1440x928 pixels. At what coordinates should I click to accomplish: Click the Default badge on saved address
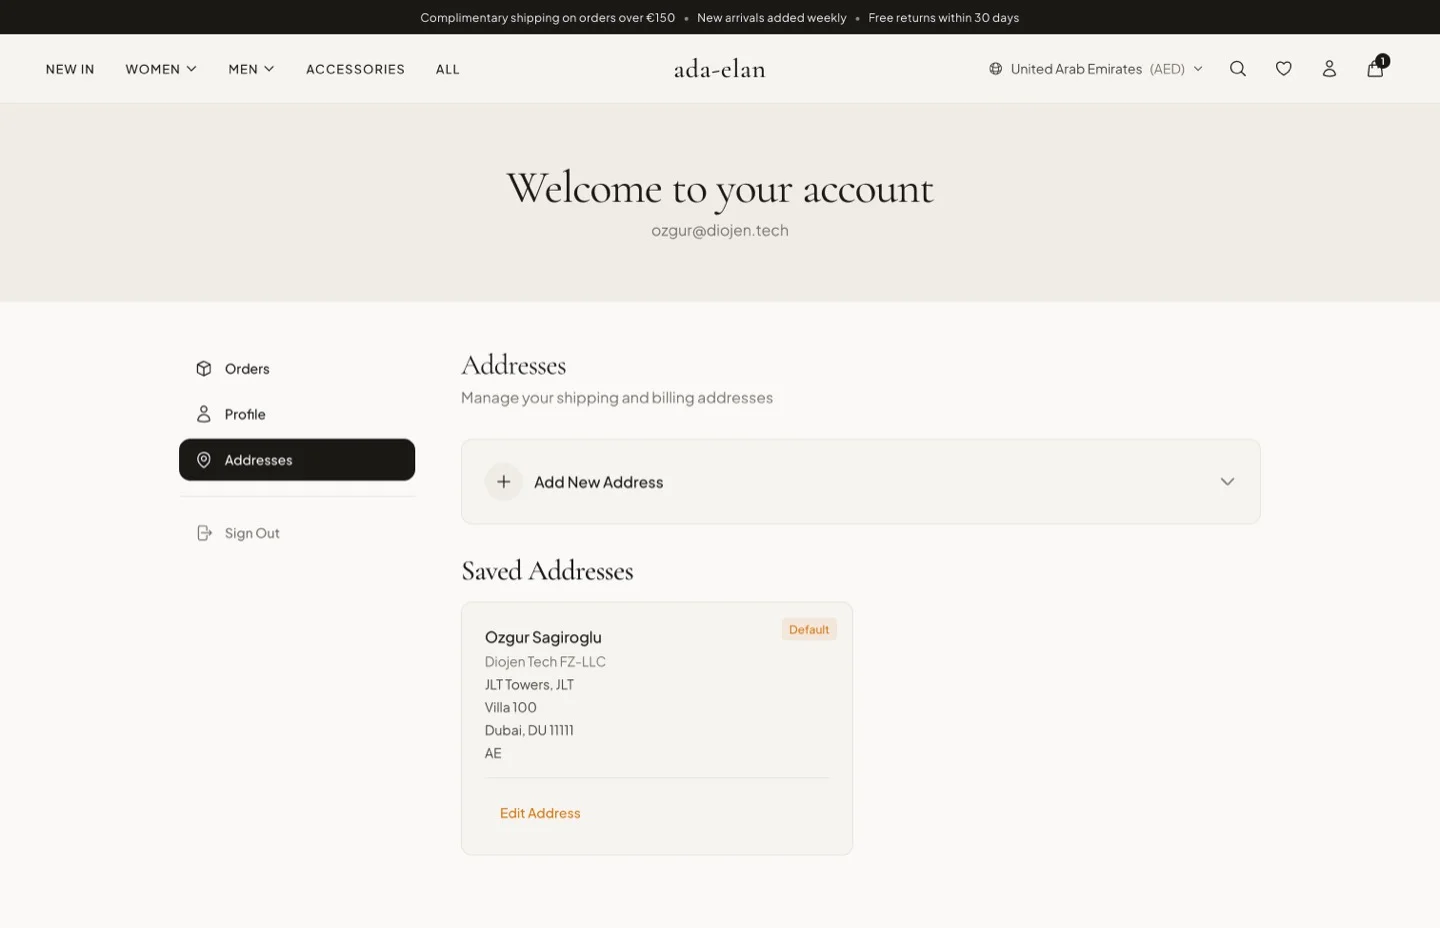(x=808, y=629)
